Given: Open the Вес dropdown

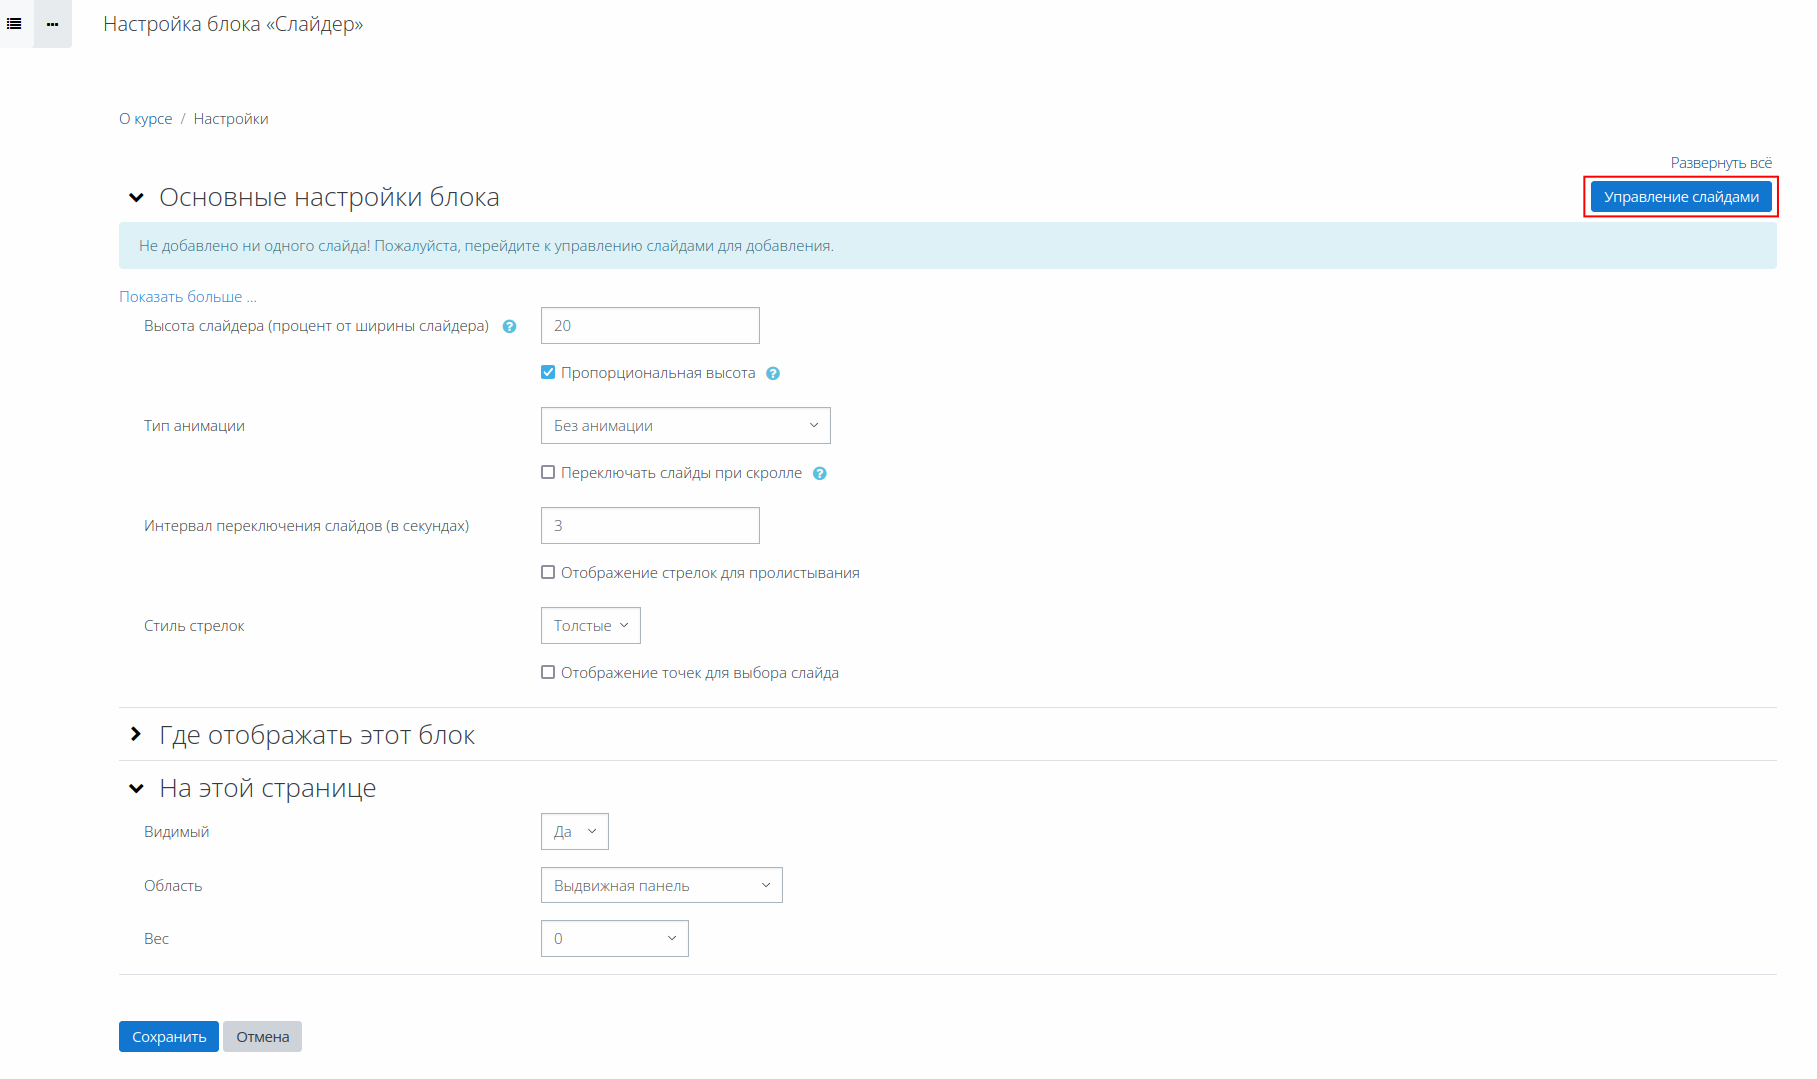Looking at the screenshot, I should tap(614, 938).
